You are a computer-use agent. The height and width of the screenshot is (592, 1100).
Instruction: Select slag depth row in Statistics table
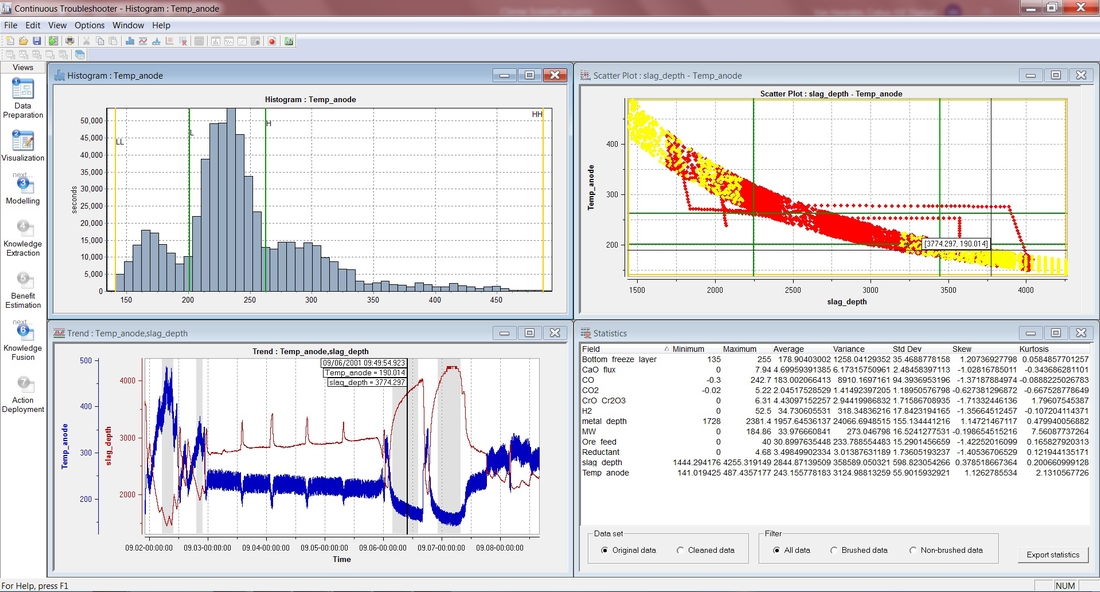click(x=836, y=462)
